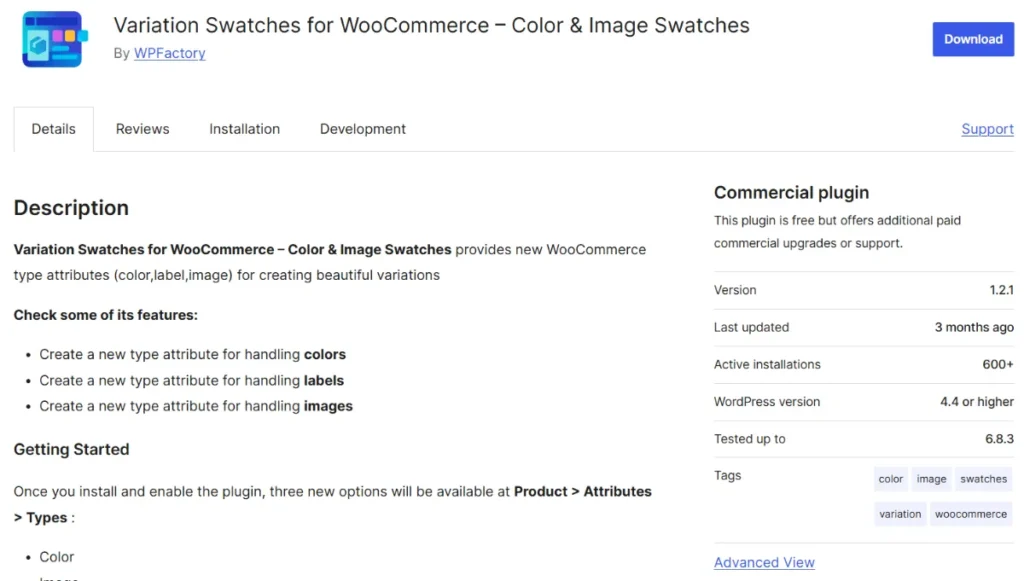
Task: Click the "color" tag
Action: (x=891, y=479)
